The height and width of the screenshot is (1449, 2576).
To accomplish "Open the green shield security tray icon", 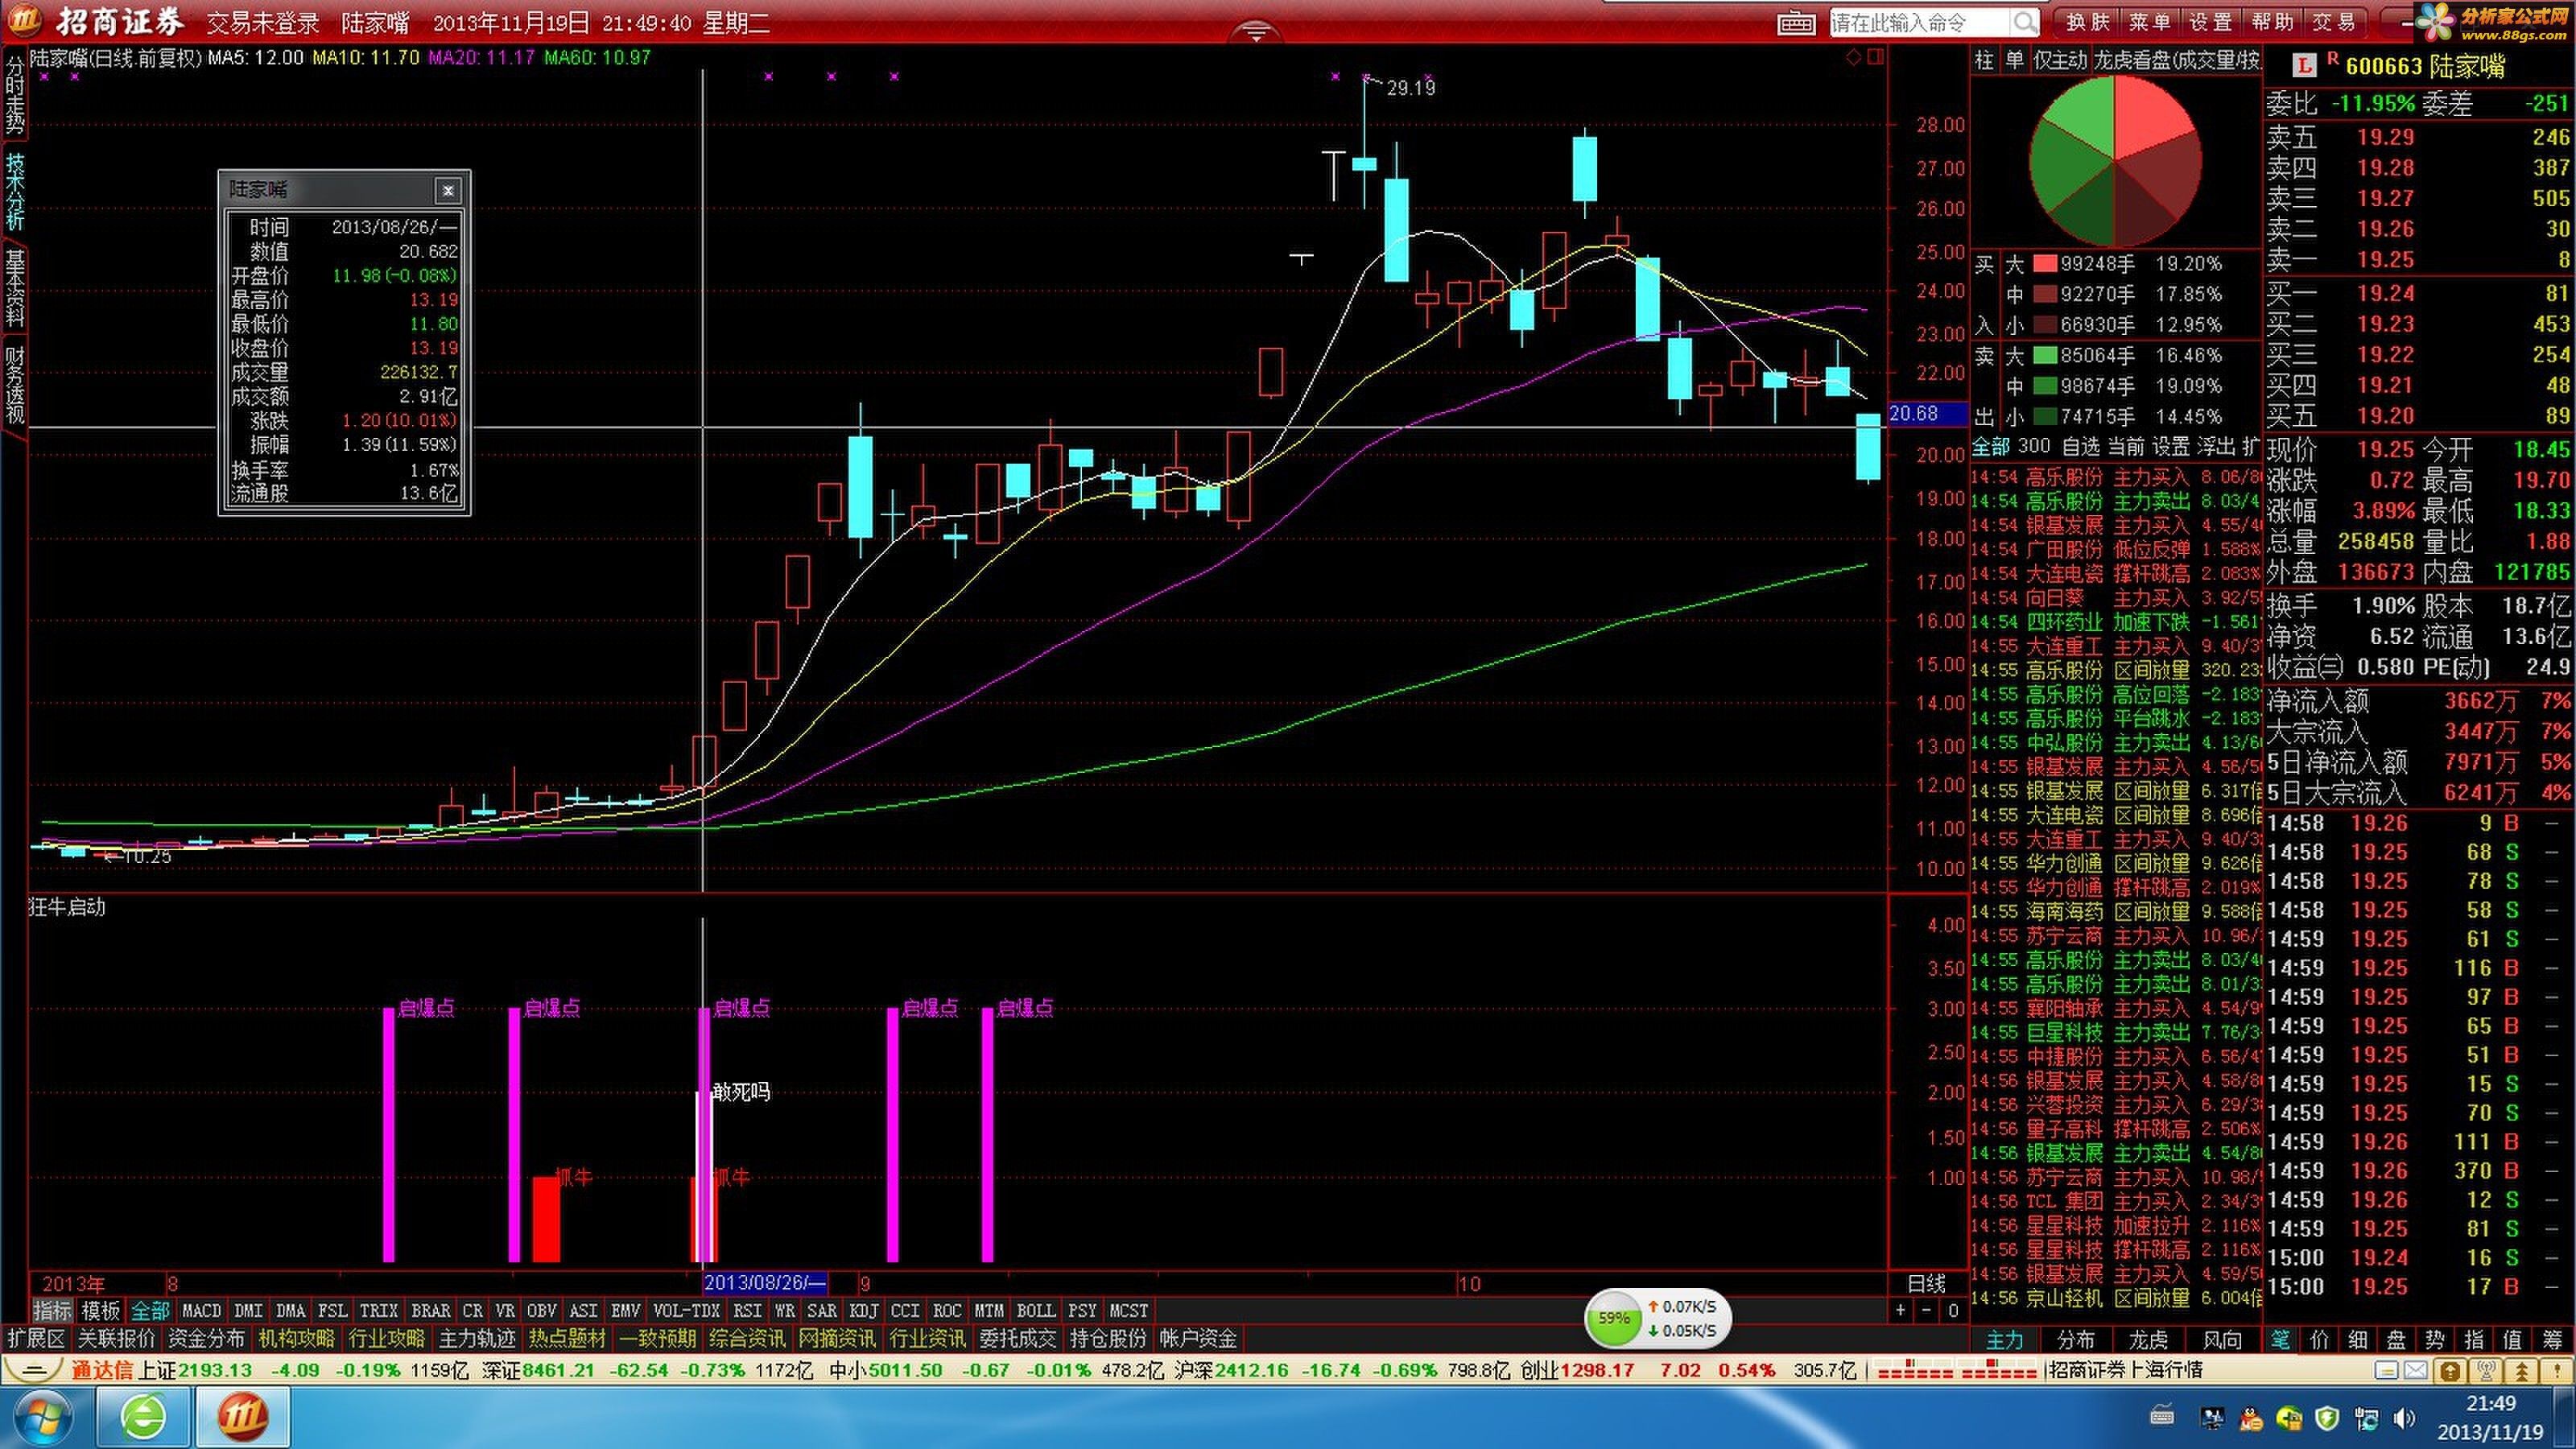I will (x=2327, y=1418).
